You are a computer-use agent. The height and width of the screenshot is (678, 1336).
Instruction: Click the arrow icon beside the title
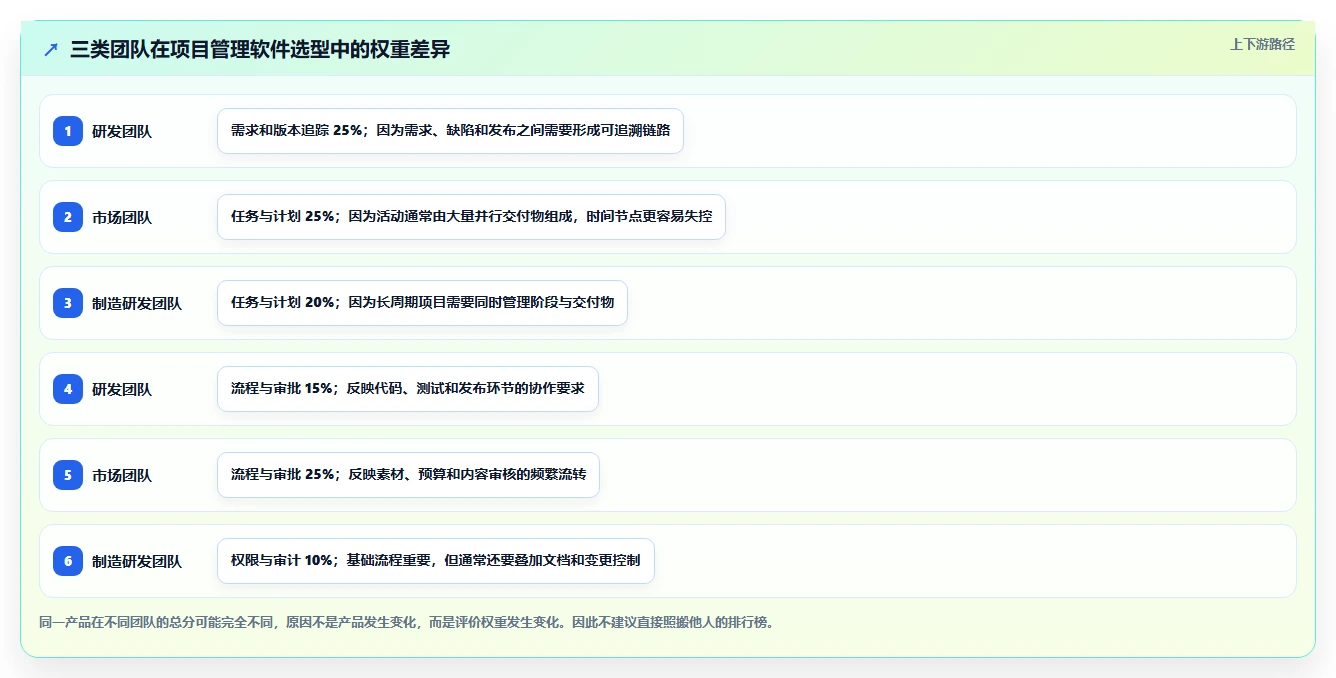(51, 50)
